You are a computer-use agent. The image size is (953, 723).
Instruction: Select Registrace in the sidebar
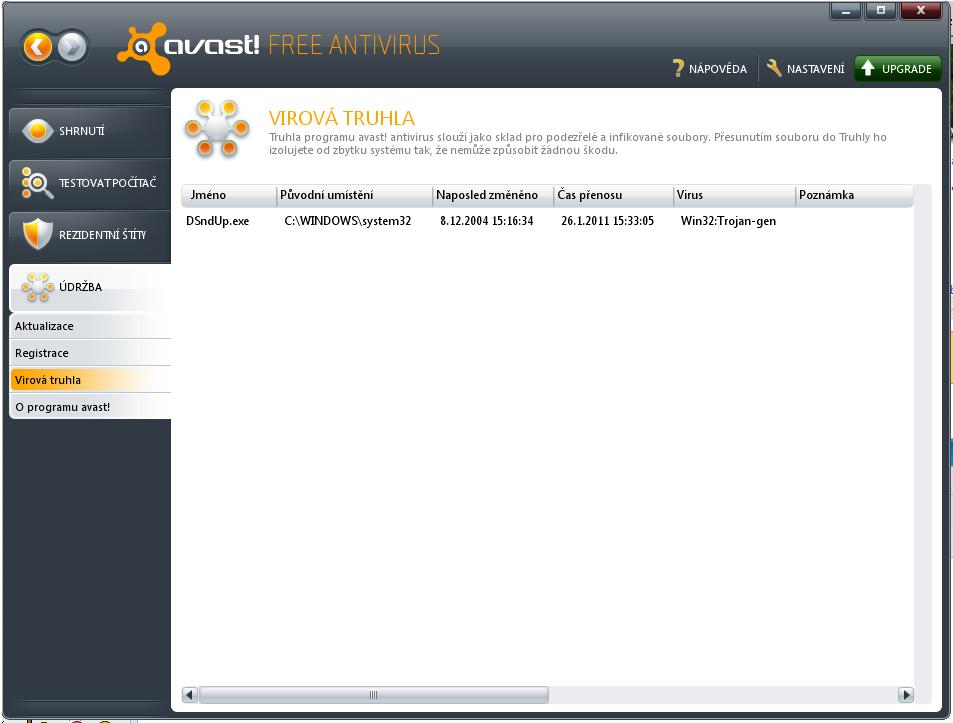90,353
